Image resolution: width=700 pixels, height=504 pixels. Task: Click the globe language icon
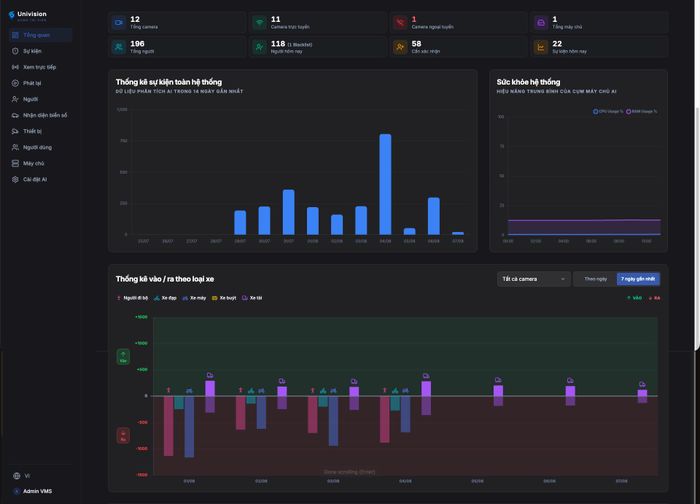coord(17,476)
